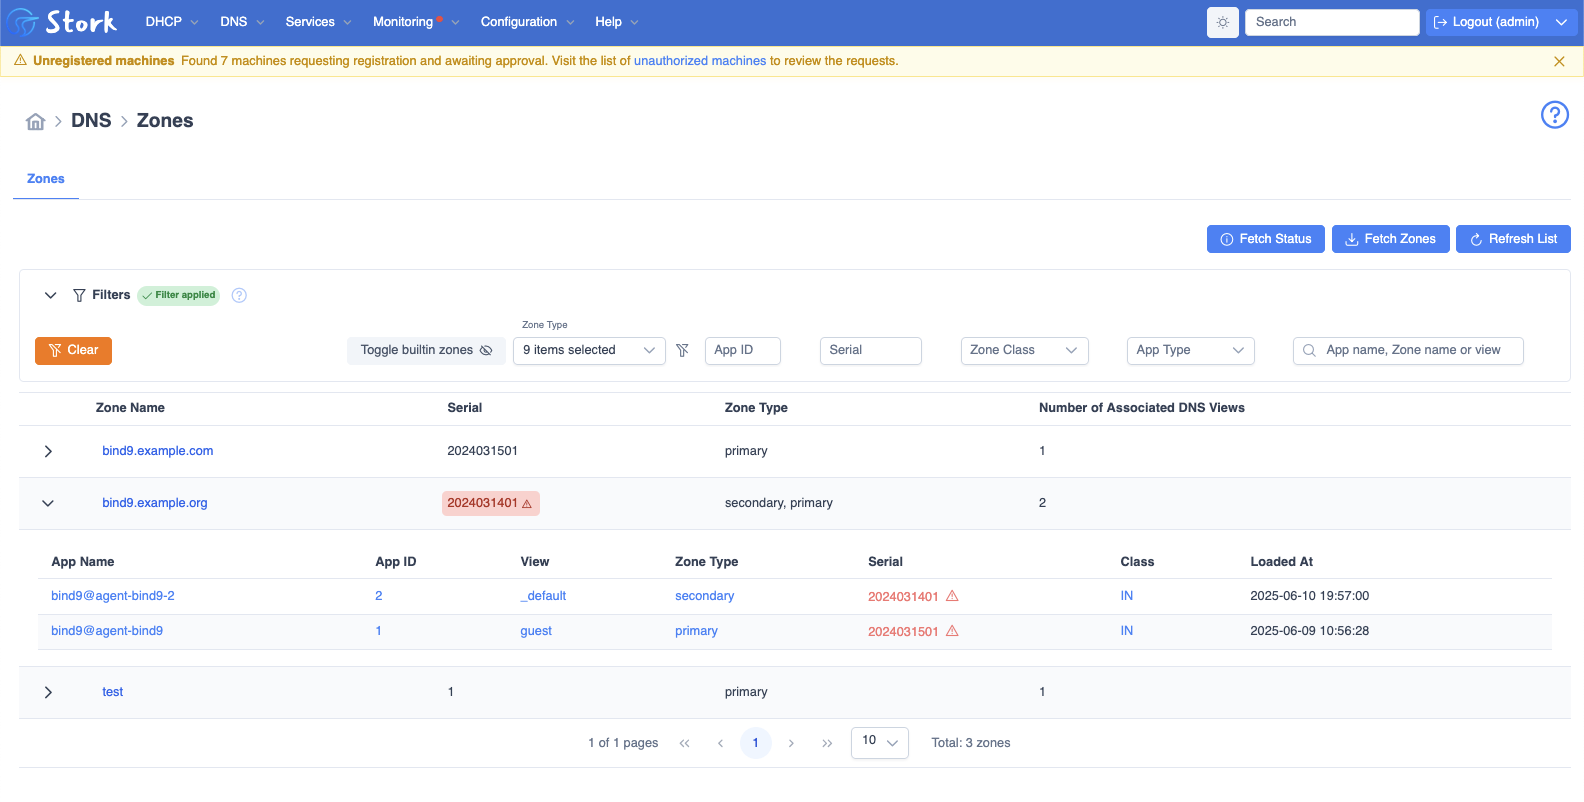Go to the last page arrow icon

click(827, 743)
